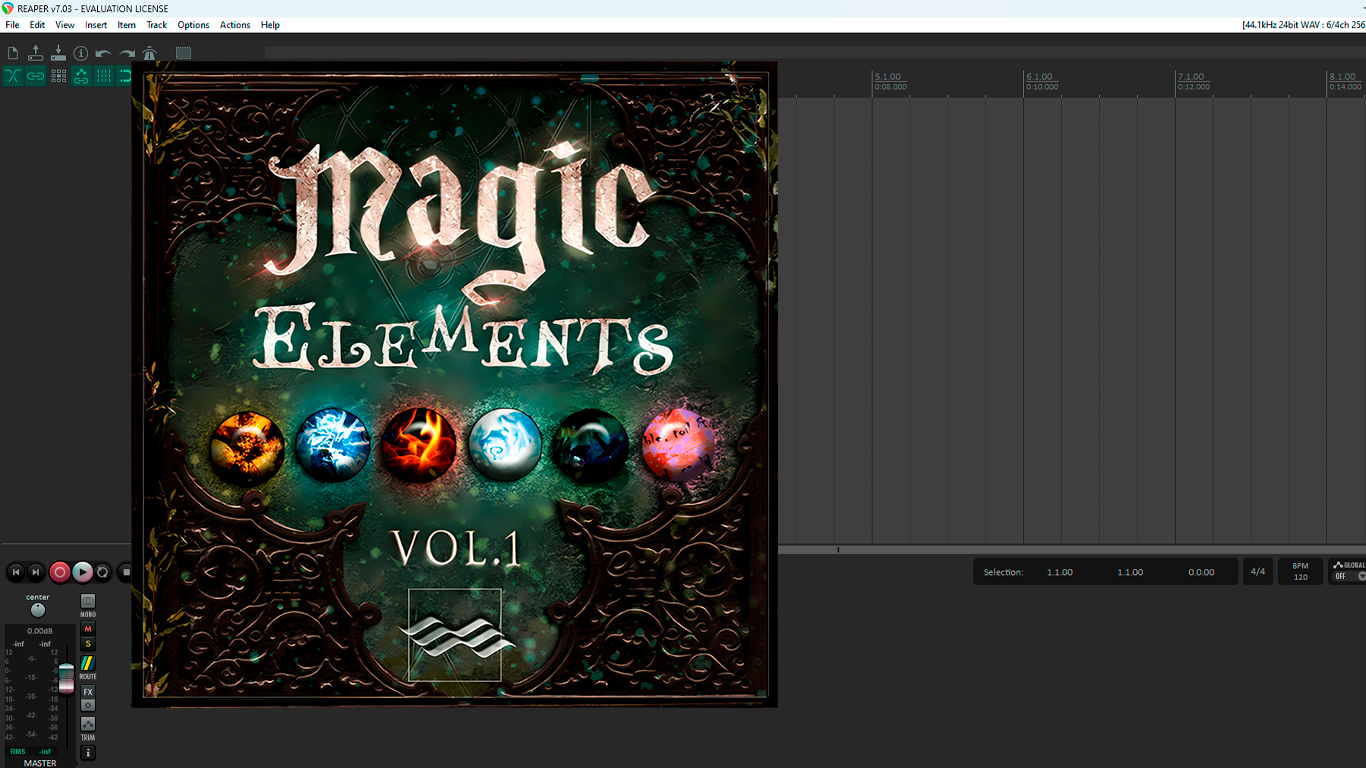This screenshot has width=1366, height=768.
Task: Solo the master track with S
Action: point(88,644)
